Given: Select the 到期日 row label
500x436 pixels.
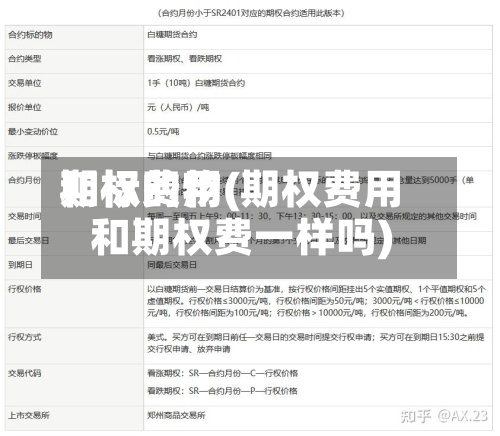Looking at the screenshot, I should [x=21, y=265].
